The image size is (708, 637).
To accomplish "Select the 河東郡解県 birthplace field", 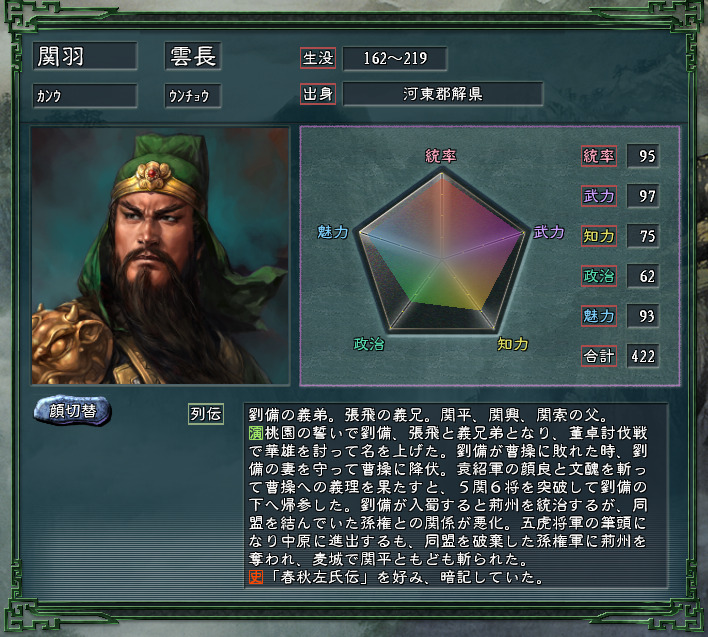I will 442,94.
